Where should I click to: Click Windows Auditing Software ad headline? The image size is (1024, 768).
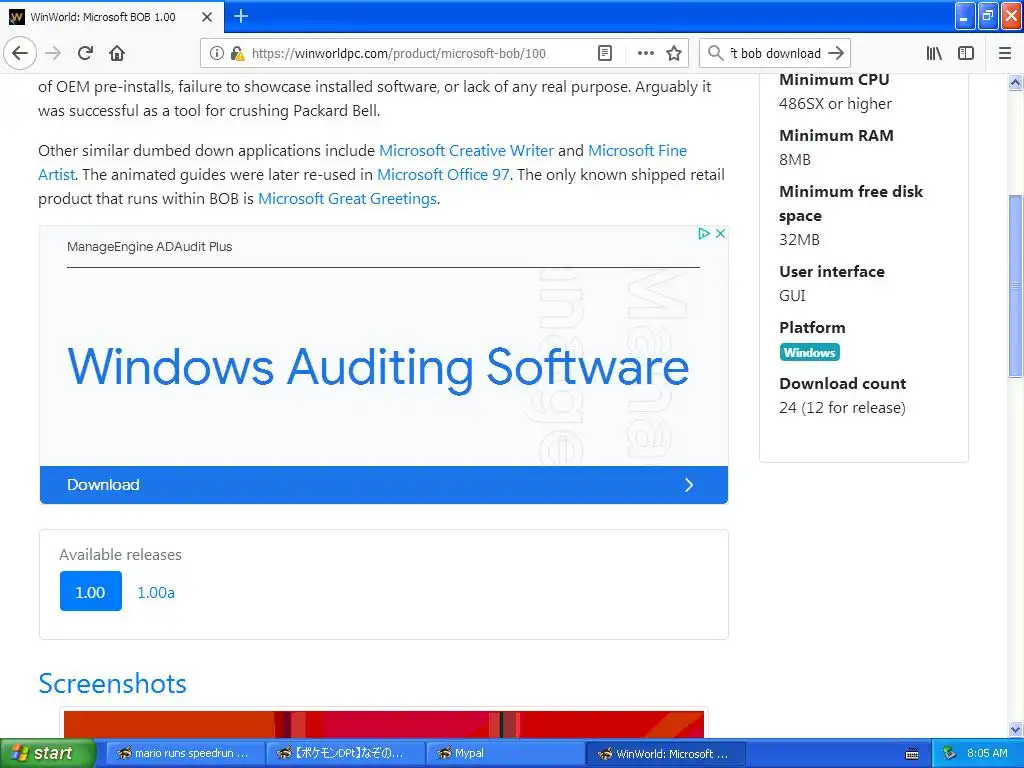coord(378,368)
